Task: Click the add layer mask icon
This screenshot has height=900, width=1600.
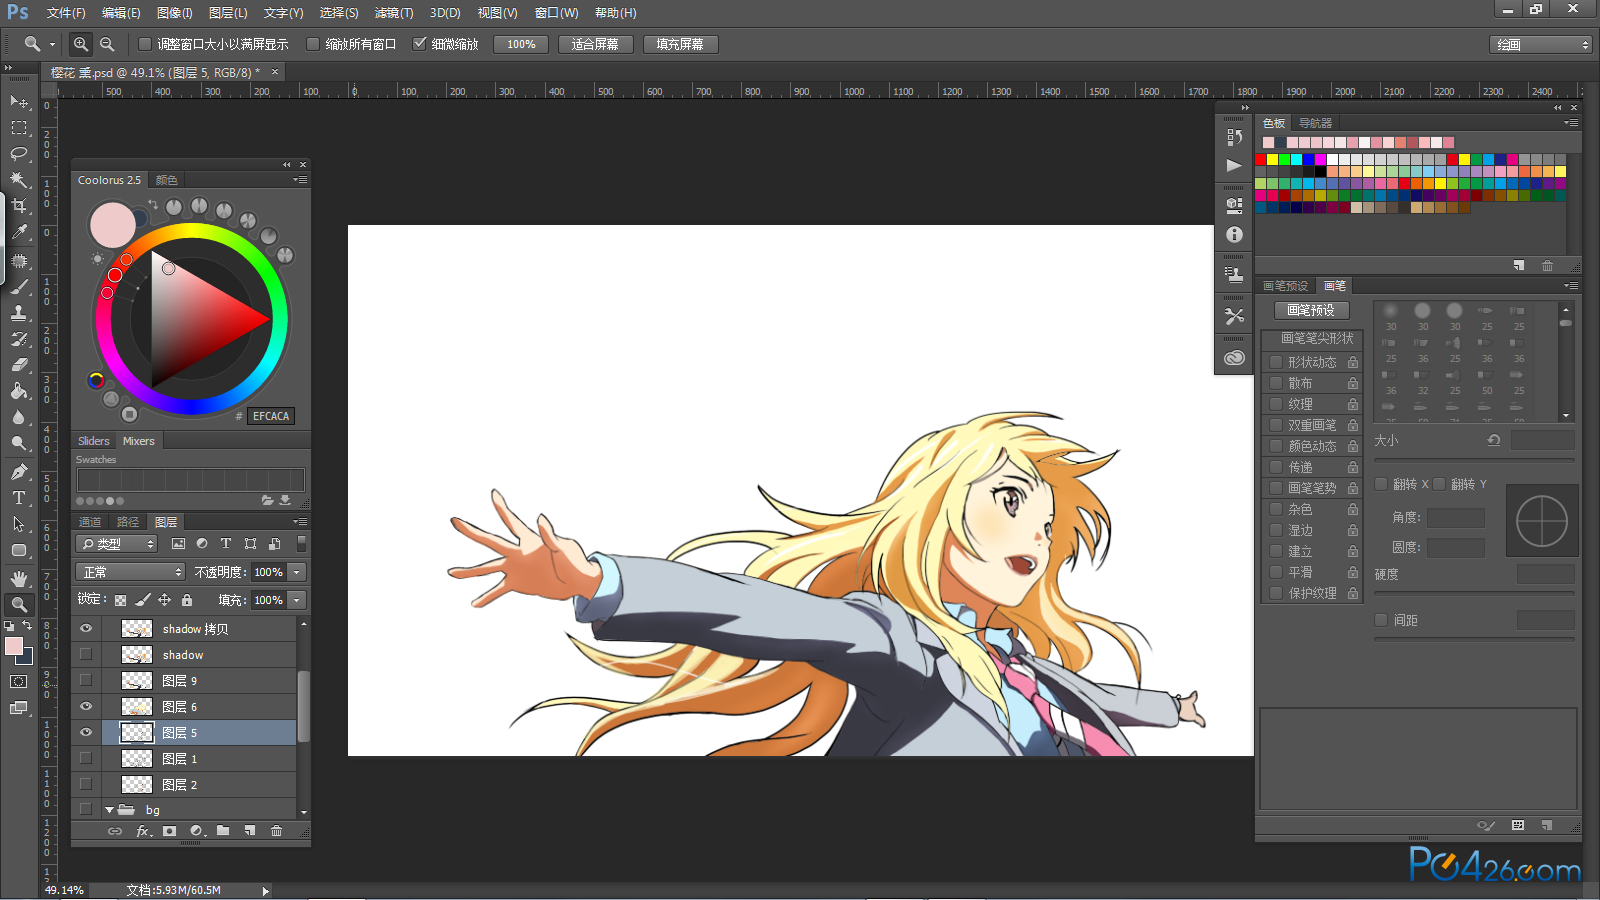Action: (170, 831)
